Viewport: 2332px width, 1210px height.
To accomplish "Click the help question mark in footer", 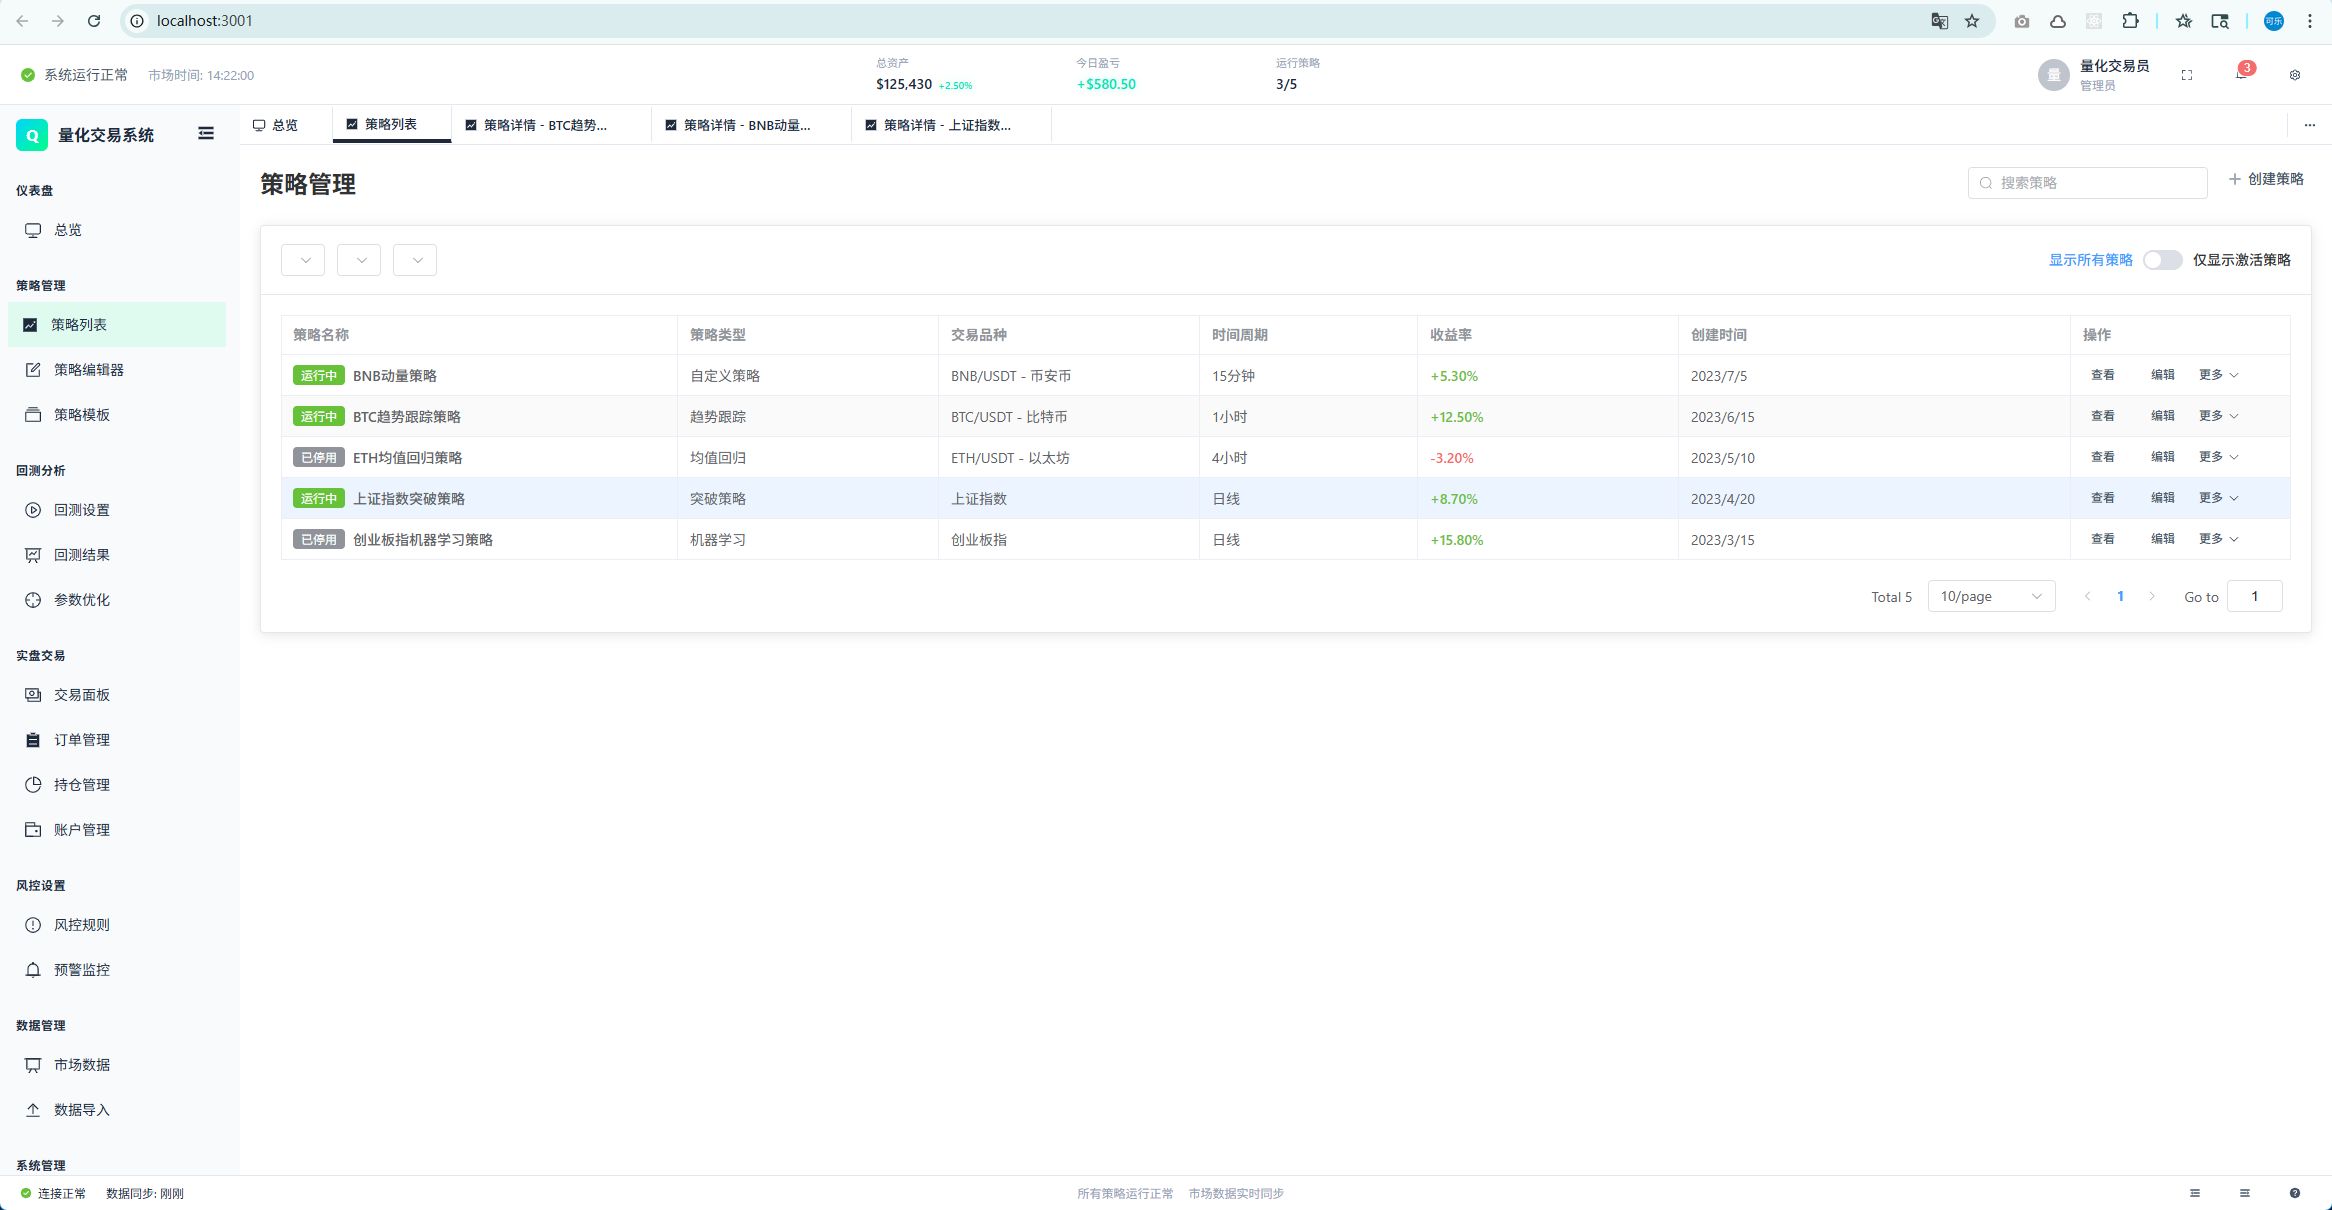I will coord(2295,1193).
